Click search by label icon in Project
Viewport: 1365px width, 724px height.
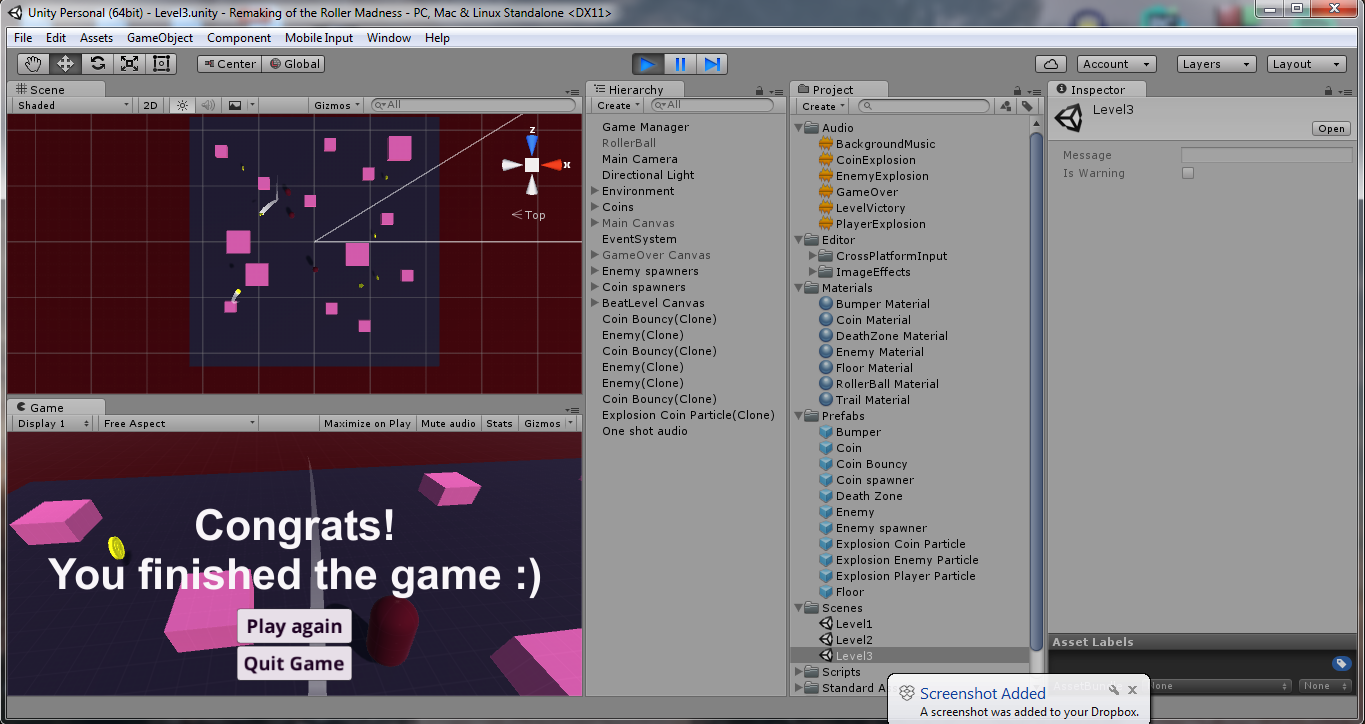coord(1027,106)
